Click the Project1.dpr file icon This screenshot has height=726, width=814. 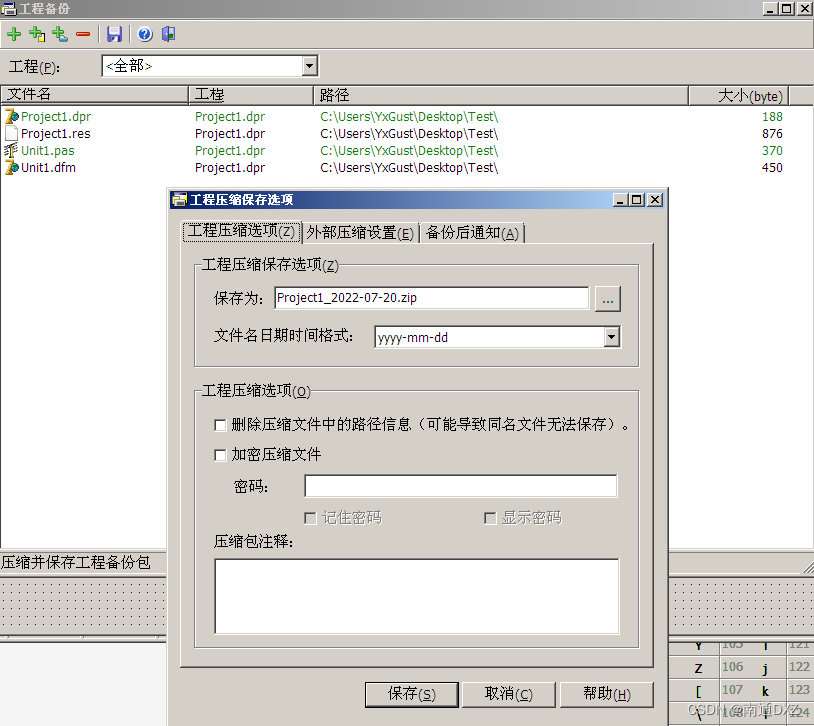[x=11, y=116]
